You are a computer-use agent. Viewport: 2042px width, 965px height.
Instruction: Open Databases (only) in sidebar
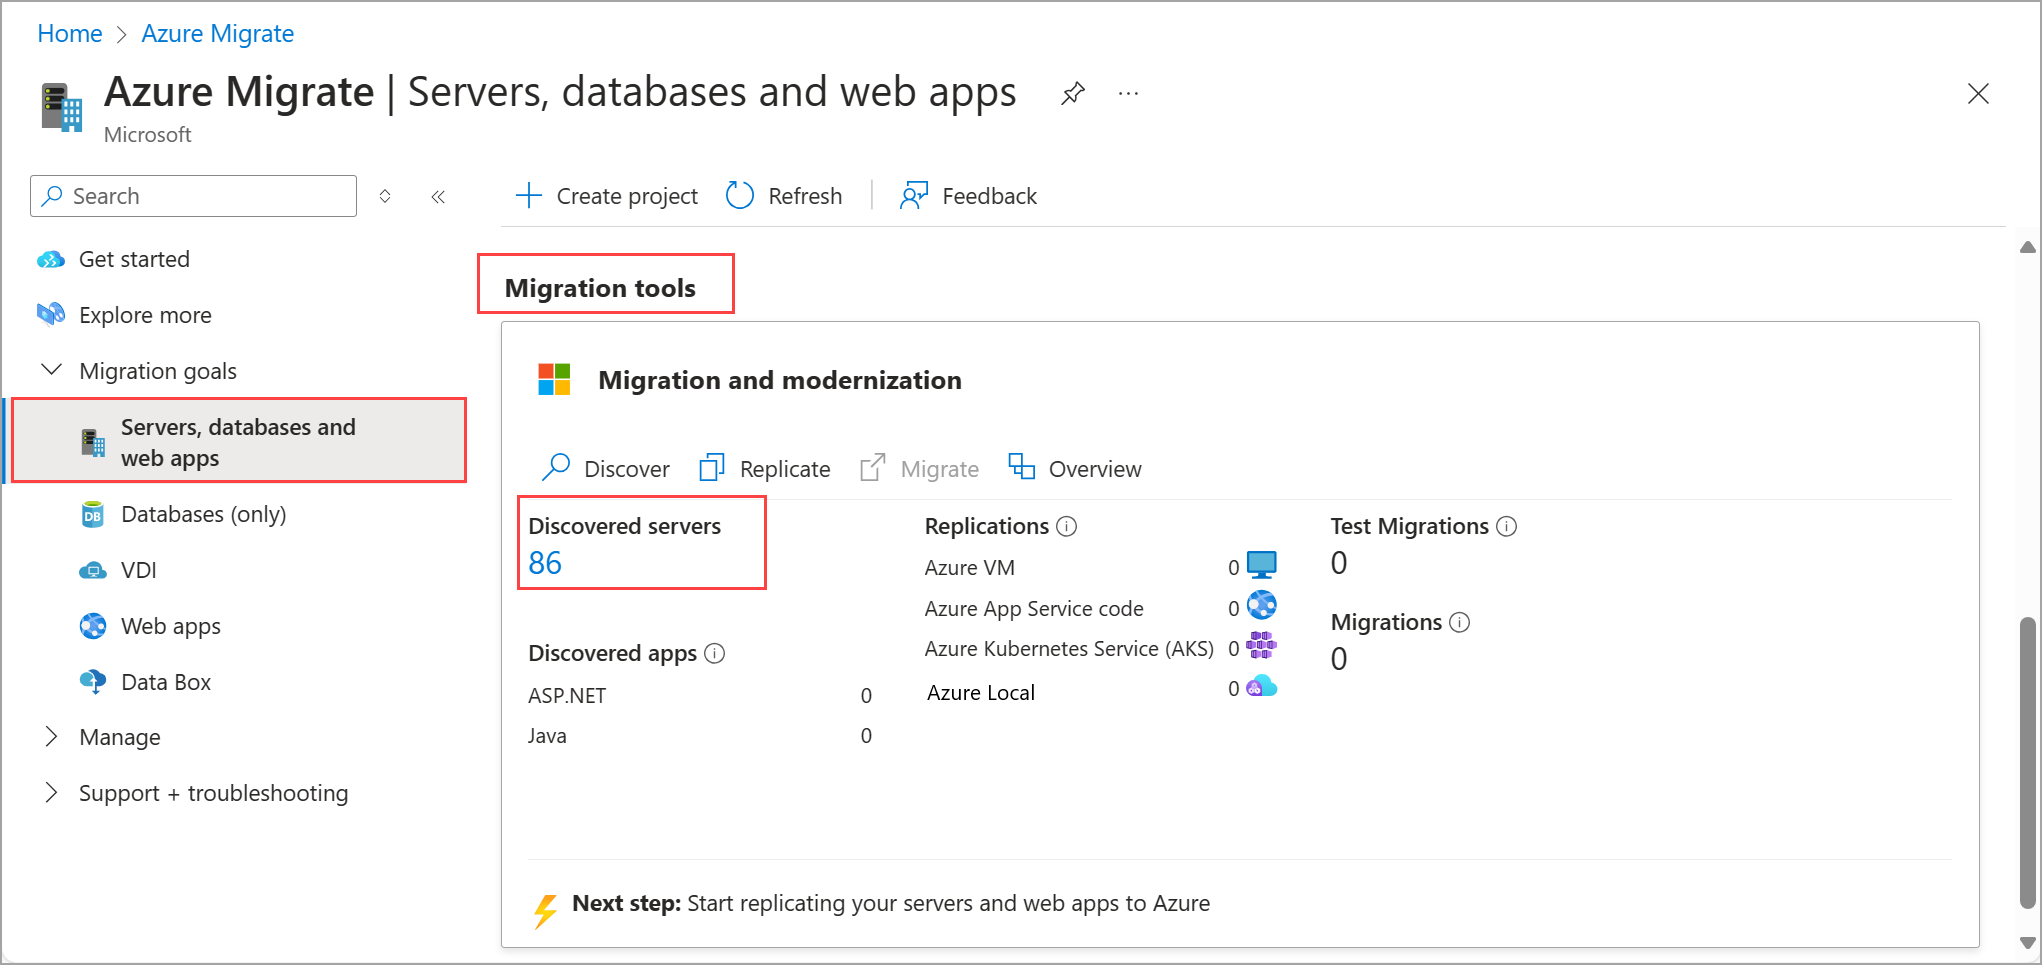tap(203, 514)
